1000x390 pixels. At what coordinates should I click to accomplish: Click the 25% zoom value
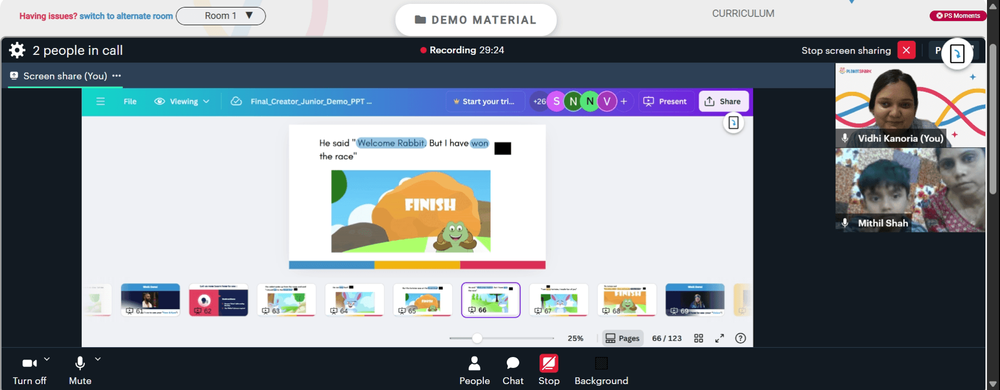pos(575,338)
